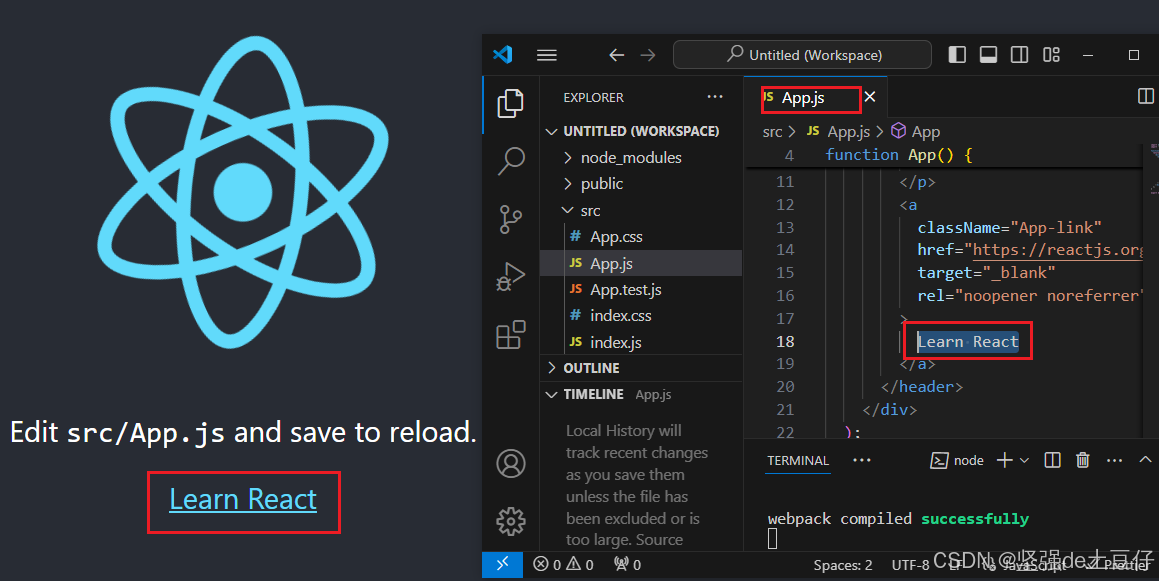Open App.test.js in the explorer

642,290
